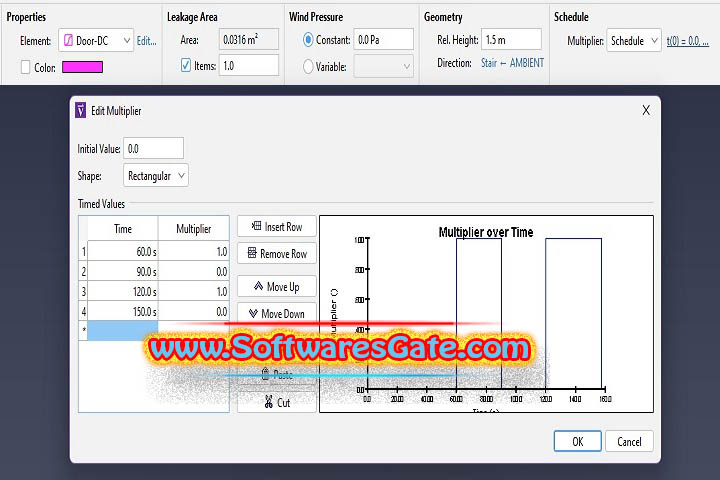Open the Element dropdown showing Door-DC

96,40
